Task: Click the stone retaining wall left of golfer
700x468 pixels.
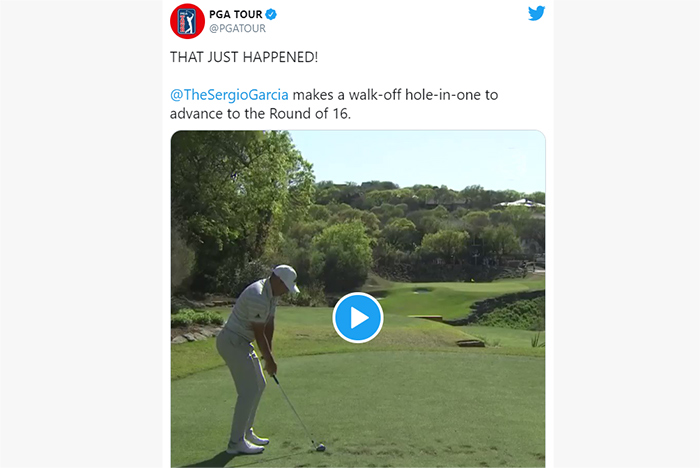Action: pos(196,334)
